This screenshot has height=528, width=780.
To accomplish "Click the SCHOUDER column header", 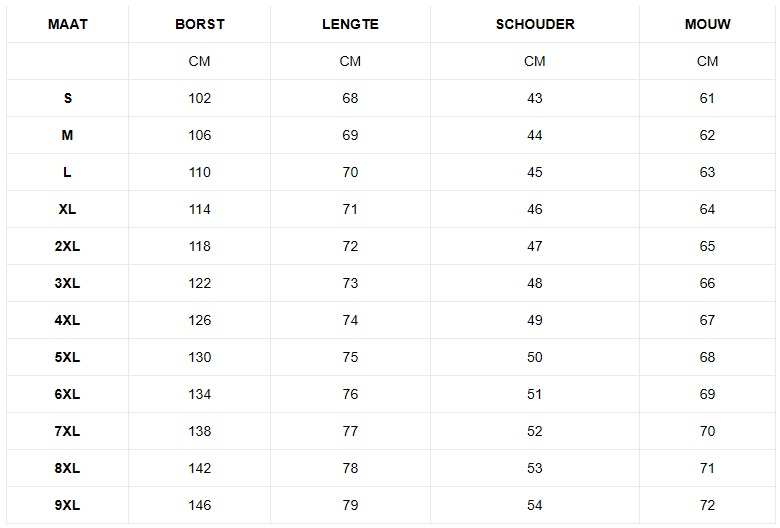I will (x=535, y=24).
